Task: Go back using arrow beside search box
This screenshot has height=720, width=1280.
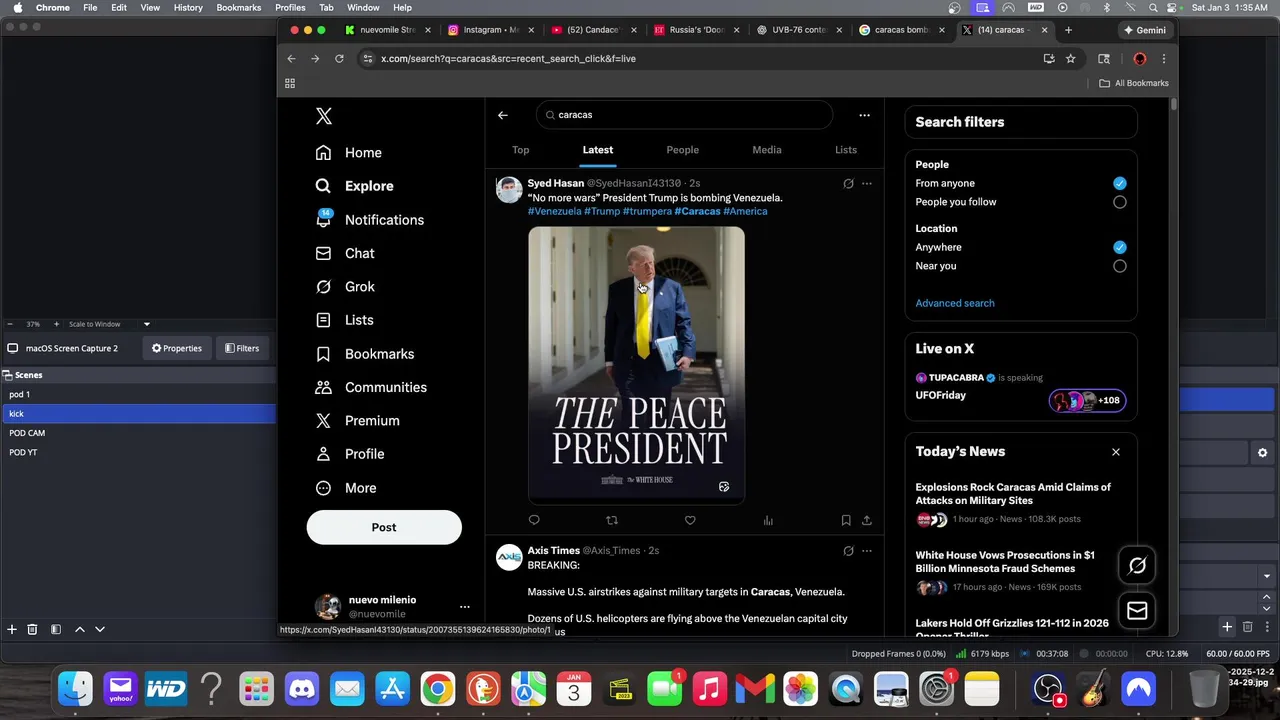Action: 503,115
